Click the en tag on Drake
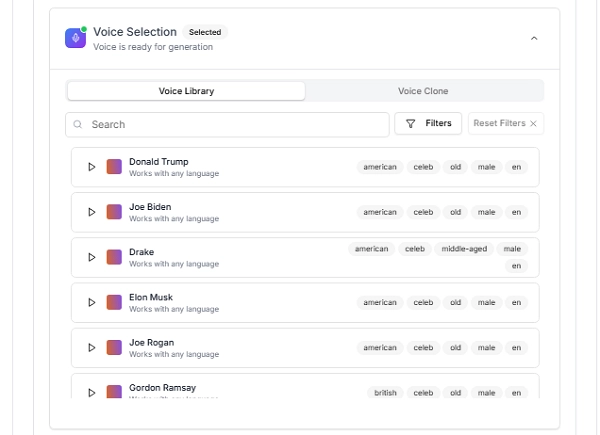 coord(516,266)
